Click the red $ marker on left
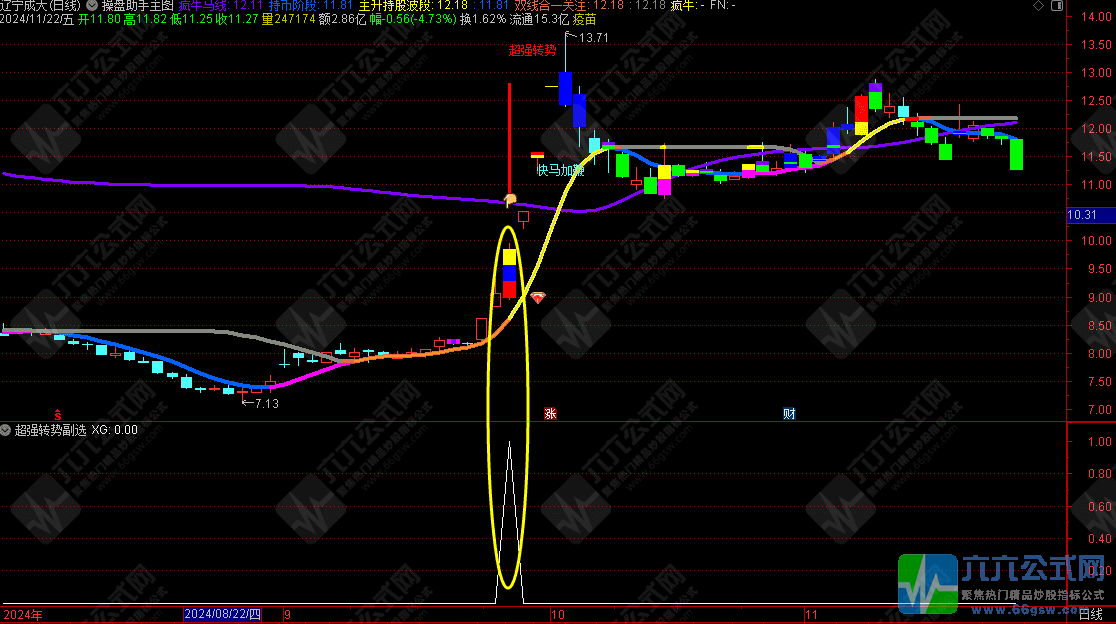The height and width of the screenshot is (624, 1116). 57,413
